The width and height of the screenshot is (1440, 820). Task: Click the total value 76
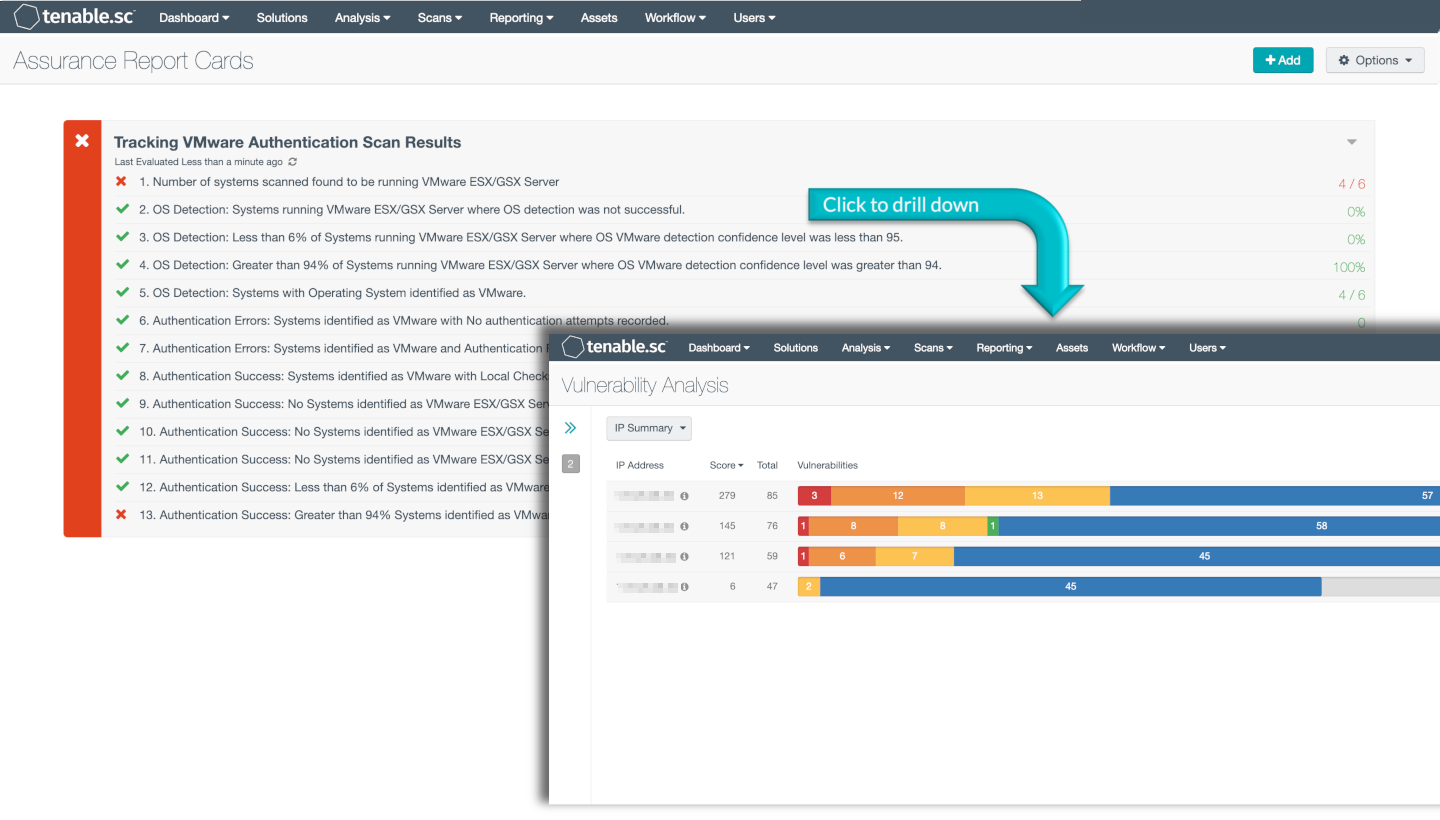[772, 526]
